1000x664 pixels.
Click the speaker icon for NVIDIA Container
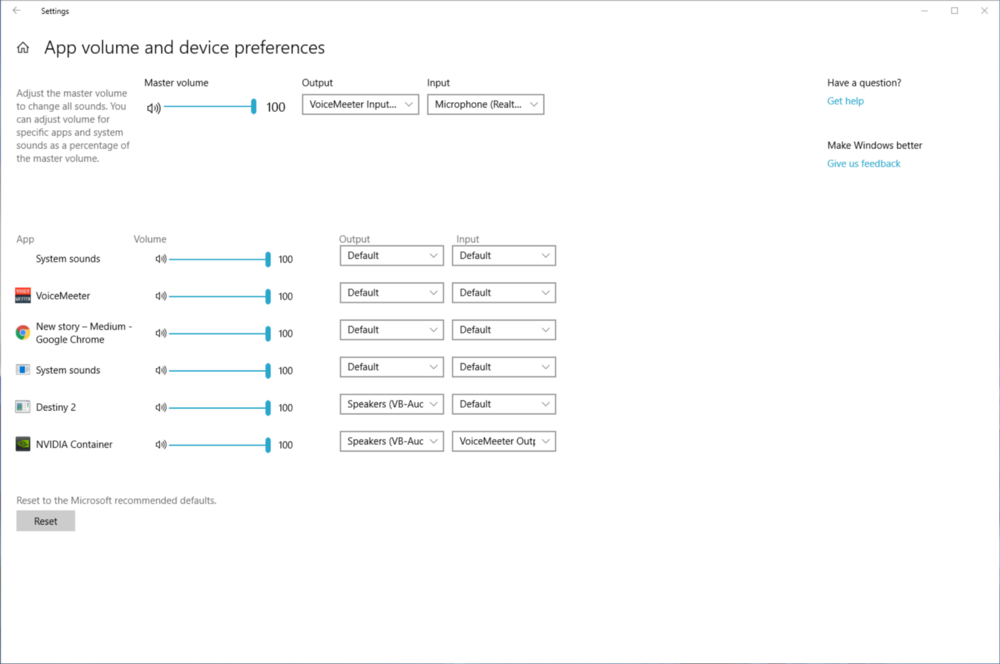pos(160,445)
